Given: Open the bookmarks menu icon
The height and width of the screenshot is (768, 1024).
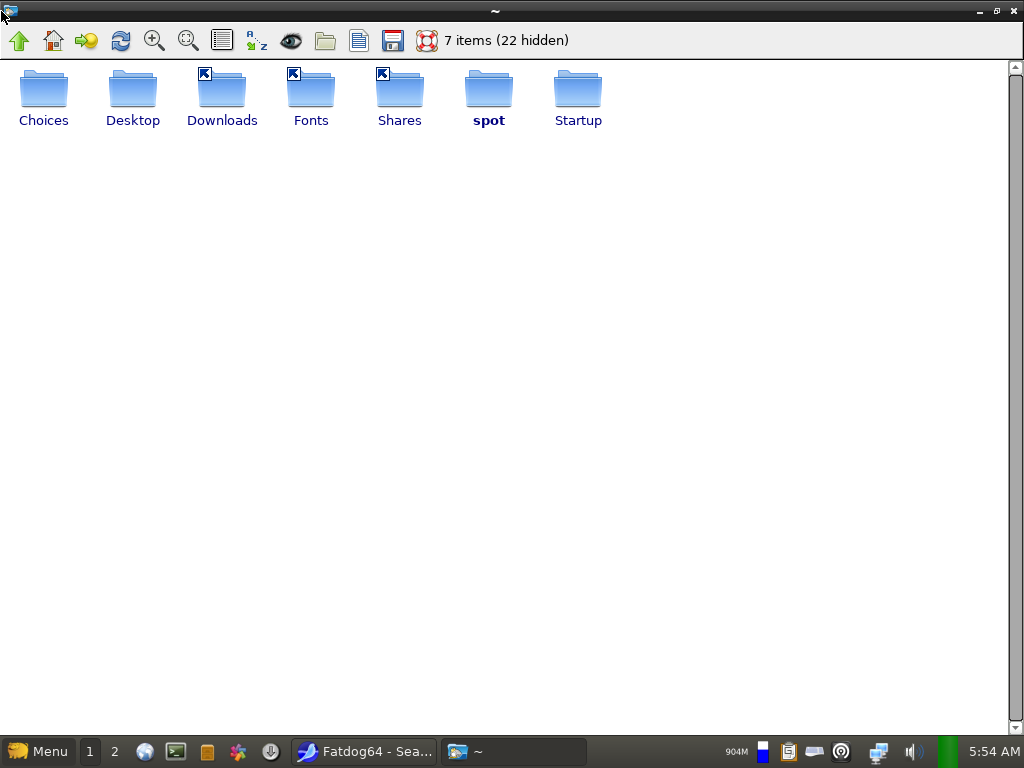Looking at the screenshot, I should [x=87, y=41].
